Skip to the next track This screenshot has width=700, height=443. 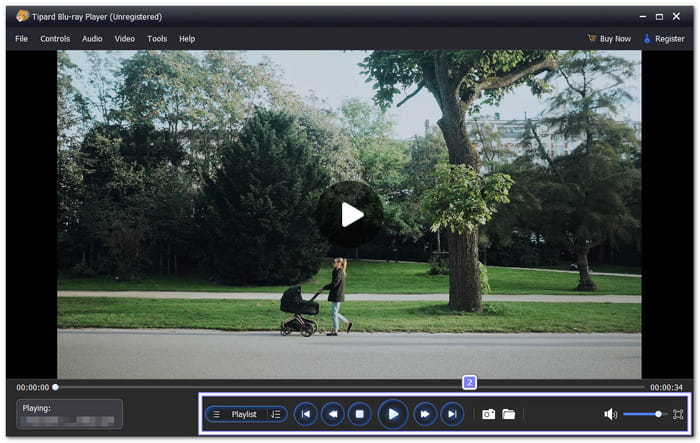coord(452,414)
